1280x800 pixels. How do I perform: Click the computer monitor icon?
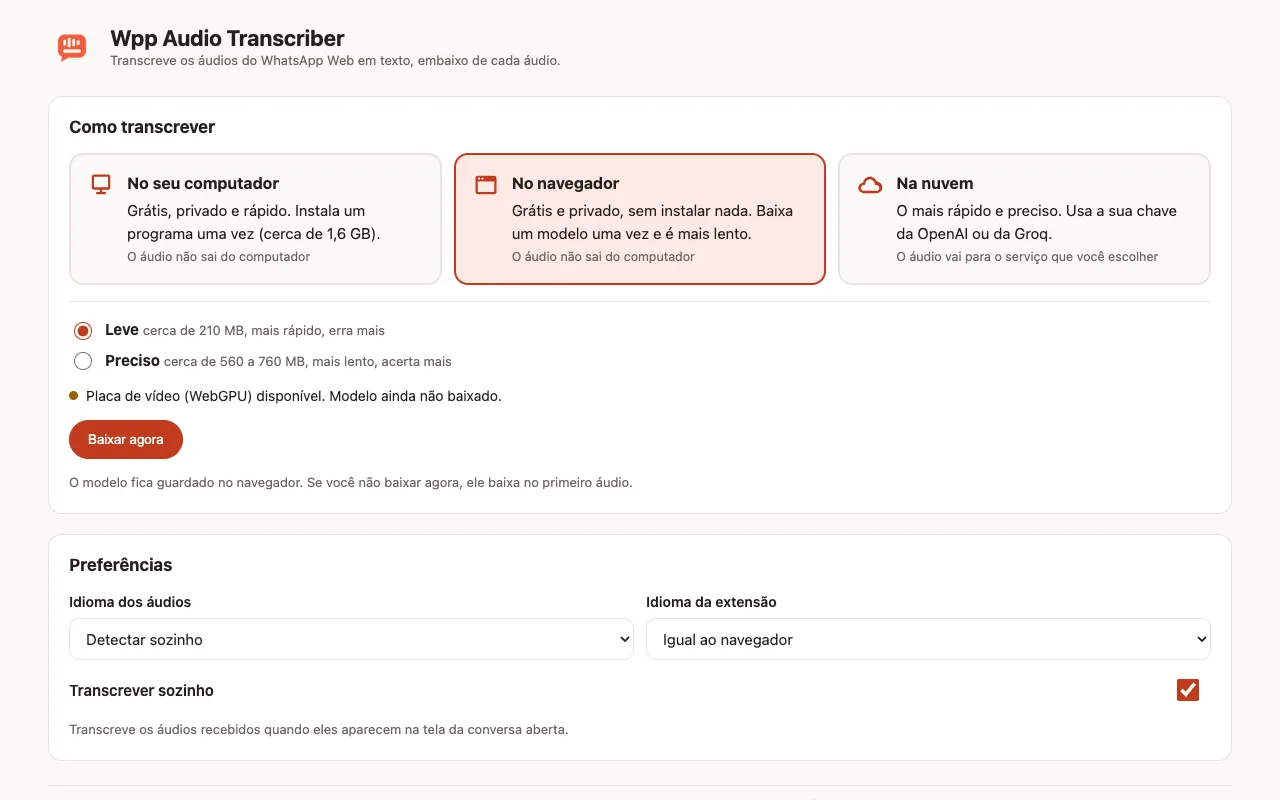click(101, 184)
